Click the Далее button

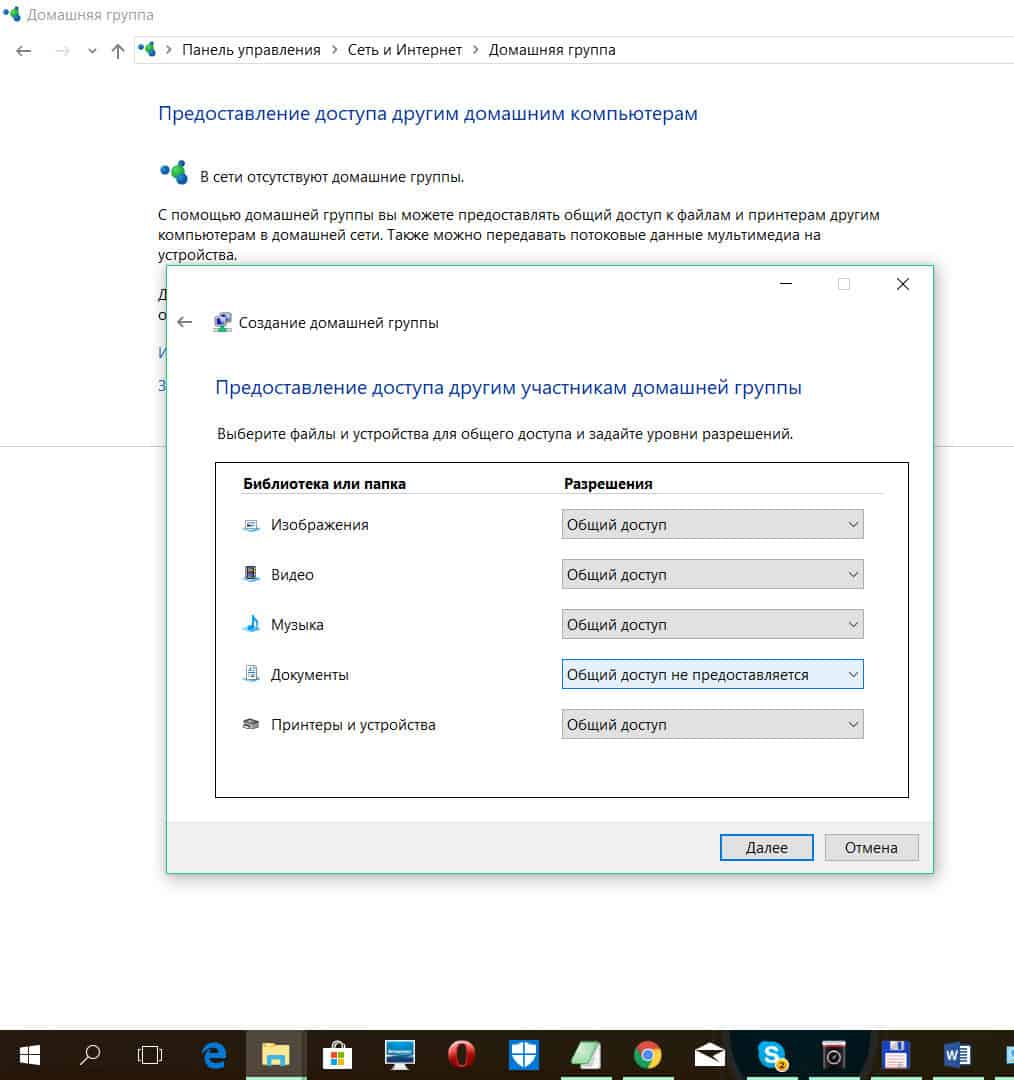click(x=766, y=847)
